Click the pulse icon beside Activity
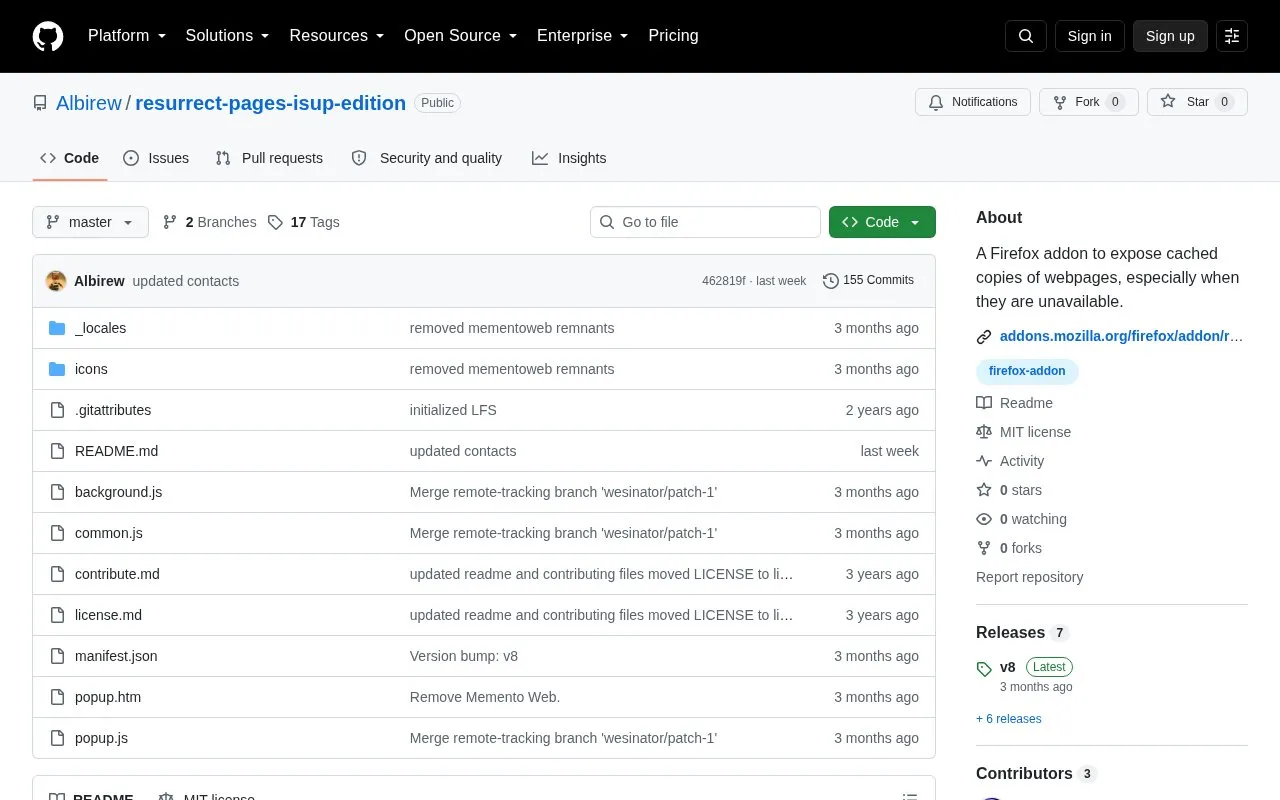The width and height of the screenshot is (1280, 800). 984,461
